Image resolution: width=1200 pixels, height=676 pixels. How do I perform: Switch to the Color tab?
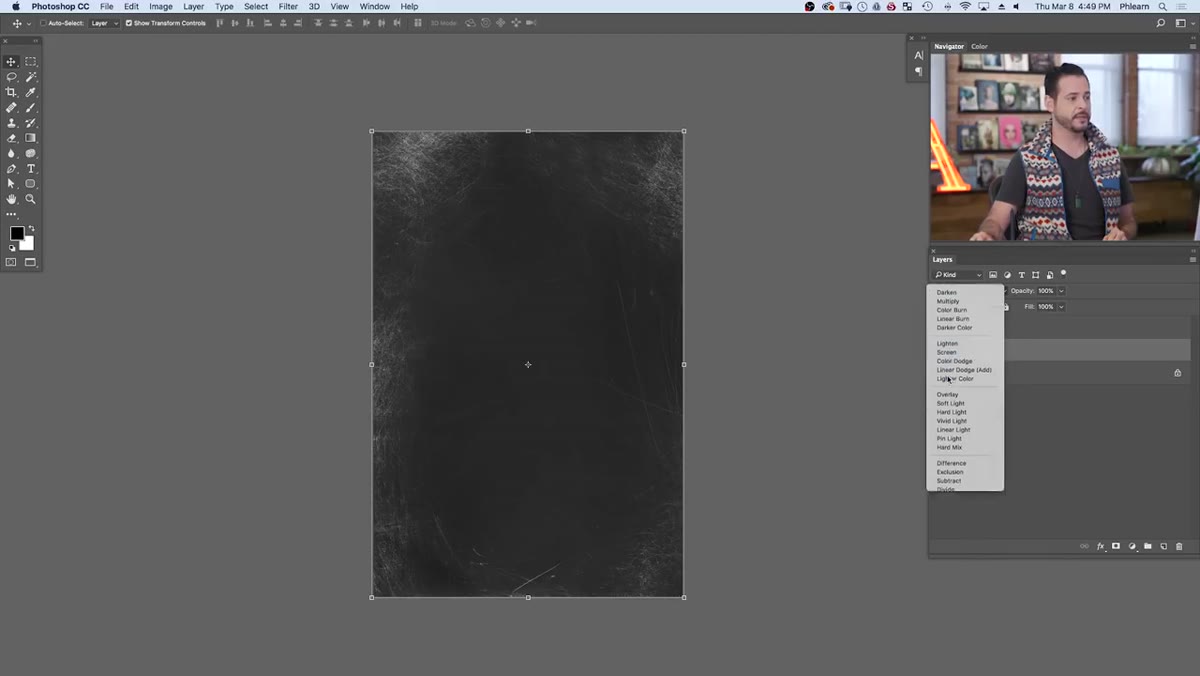(979, 46)
